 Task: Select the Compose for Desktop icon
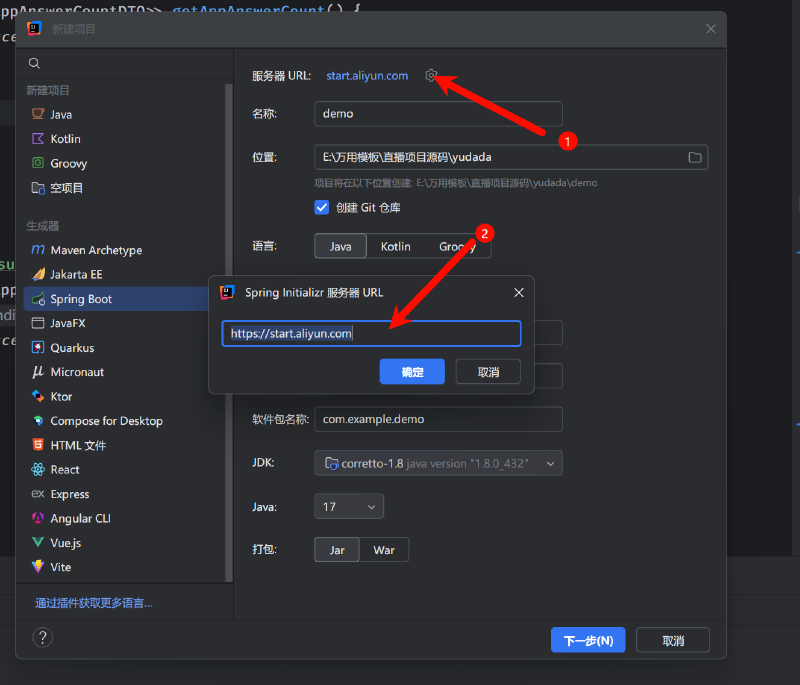[x=38, y=421]
